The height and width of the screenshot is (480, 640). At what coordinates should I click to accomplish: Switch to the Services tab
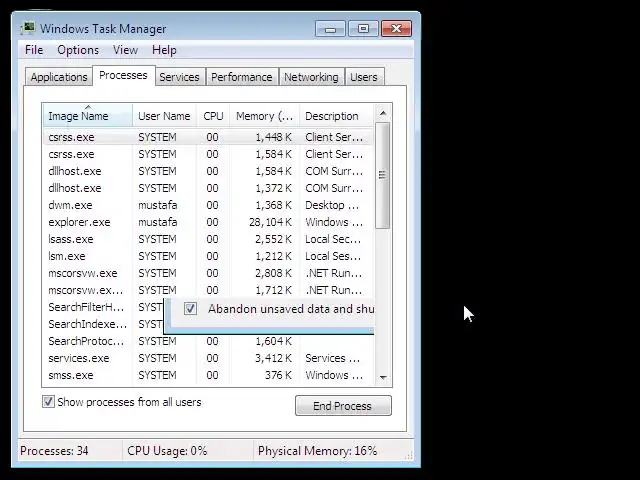[x=179, y=77]
